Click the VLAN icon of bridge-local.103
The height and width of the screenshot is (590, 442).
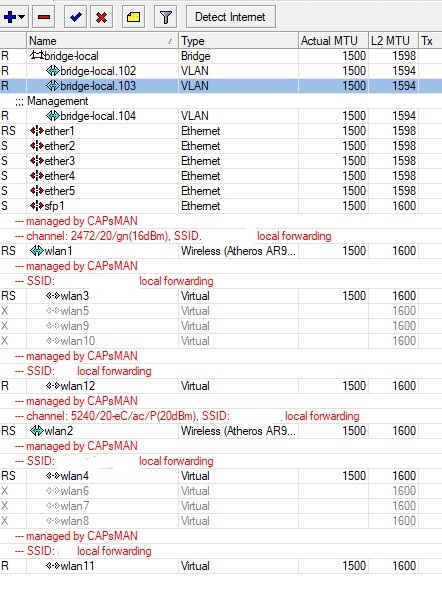pyautogui.click(x=52, y=86)
